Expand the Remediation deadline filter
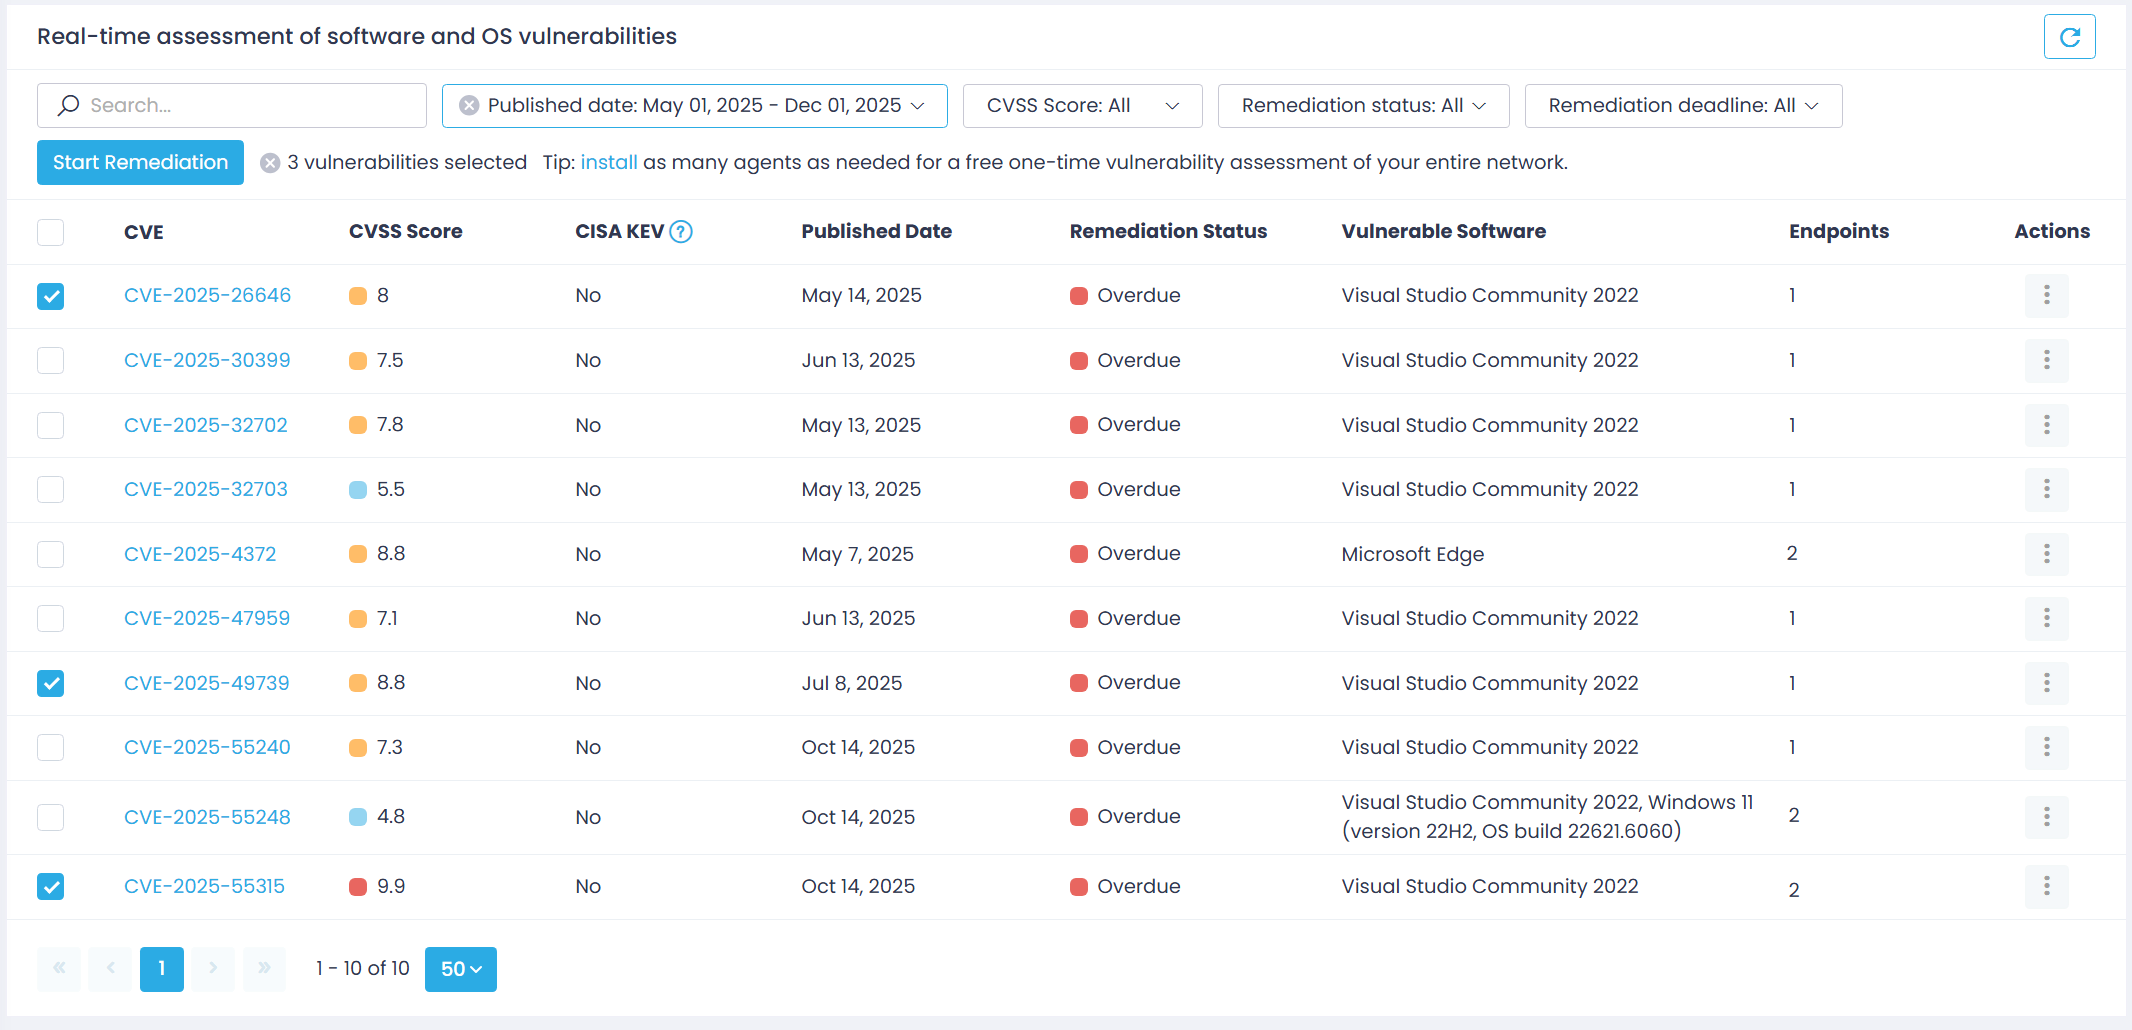The width and height of the screenshot is (2132, 1030). [x=1683, y=105]
